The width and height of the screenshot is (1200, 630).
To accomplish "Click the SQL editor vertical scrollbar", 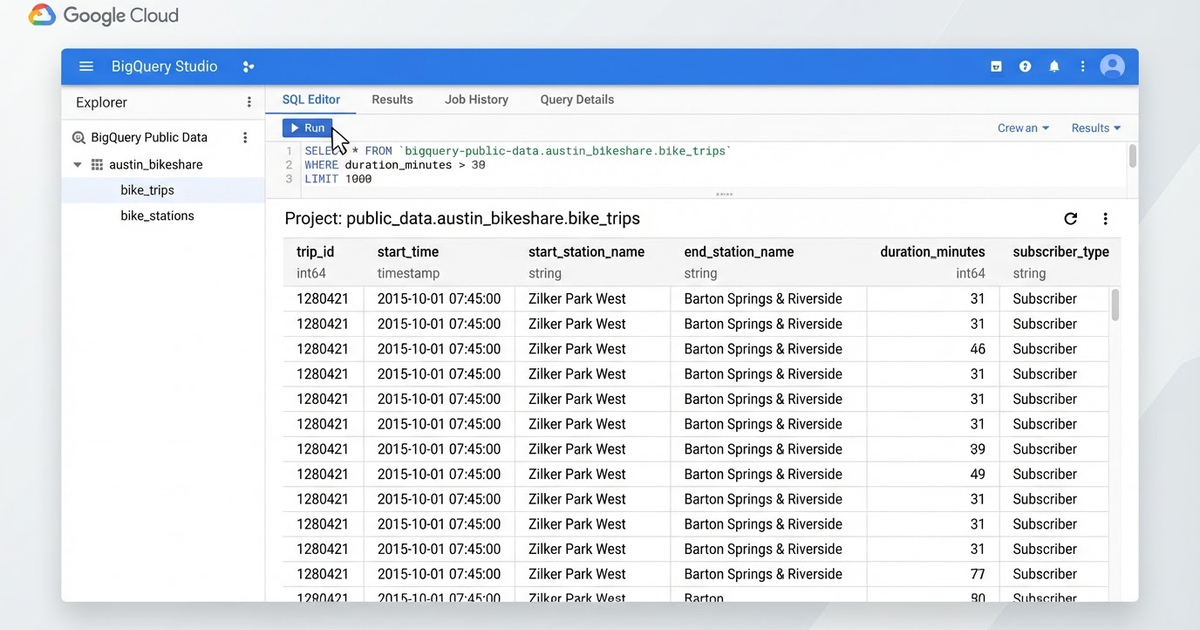I will click(1132, 156).
